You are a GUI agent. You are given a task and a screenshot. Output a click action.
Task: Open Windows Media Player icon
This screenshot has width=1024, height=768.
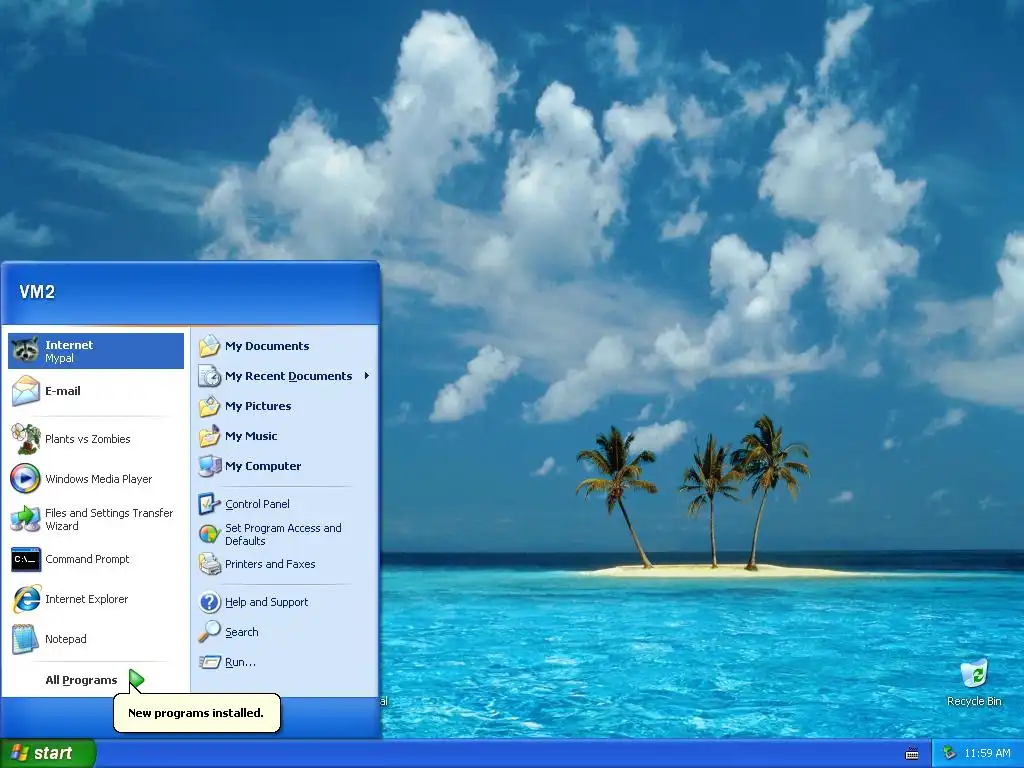[26, 479]
